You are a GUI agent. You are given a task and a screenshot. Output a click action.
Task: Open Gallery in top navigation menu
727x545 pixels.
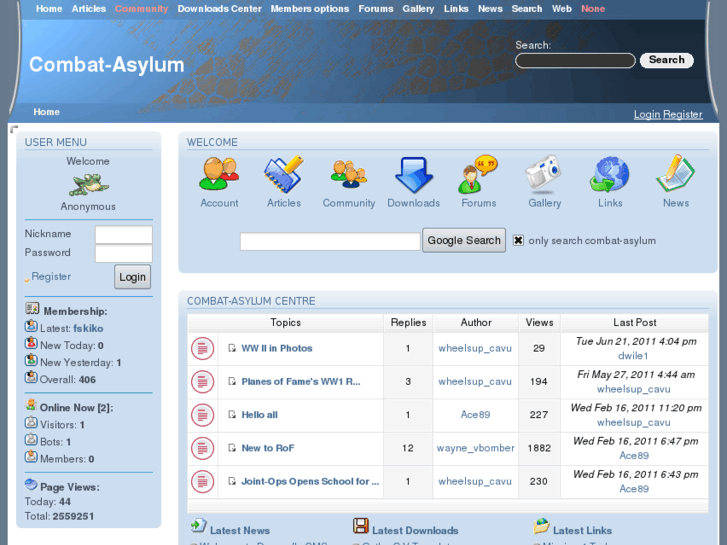click(418, 8)
